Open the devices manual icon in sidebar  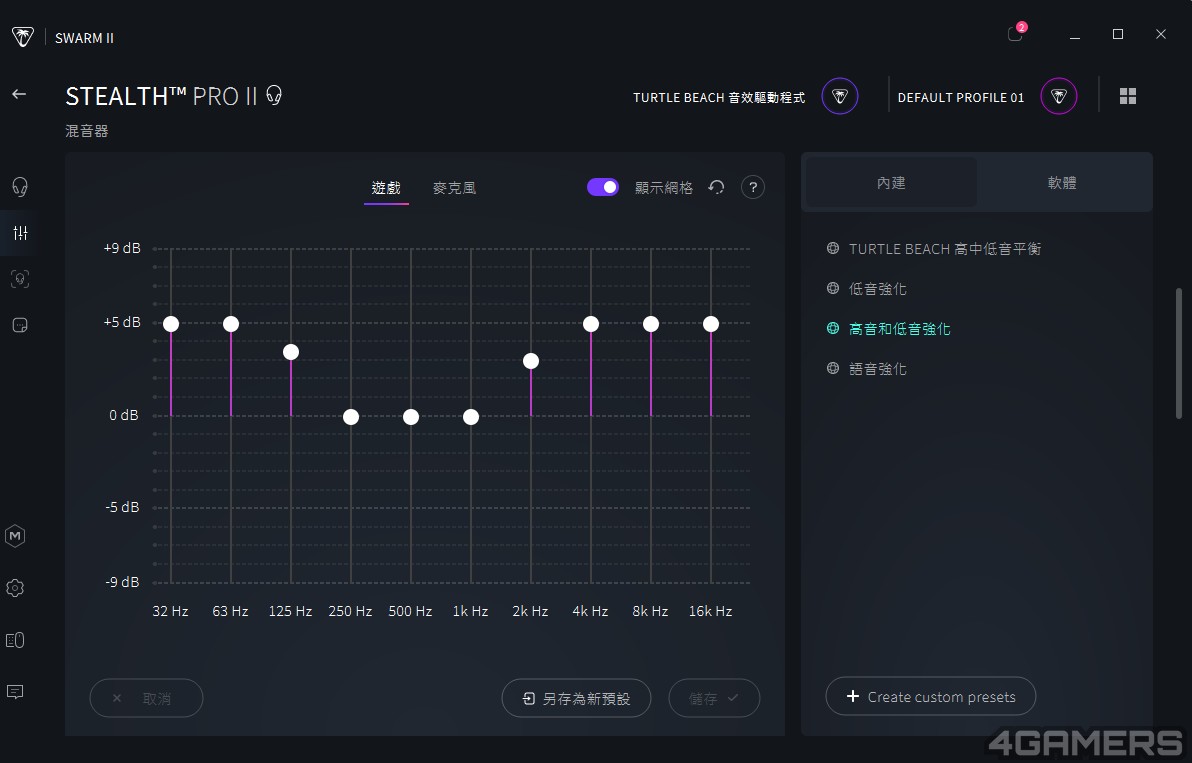coord(15,640)
